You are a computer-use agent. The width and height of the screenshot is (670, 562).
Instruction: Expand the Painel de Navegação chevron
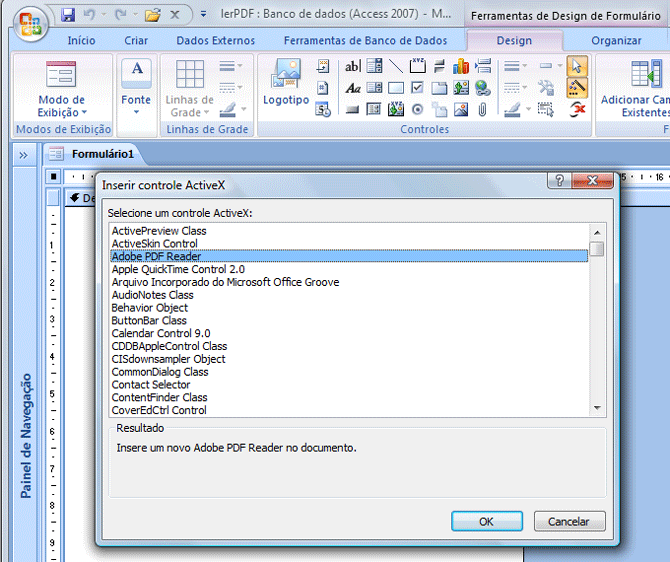pos(24,155)
